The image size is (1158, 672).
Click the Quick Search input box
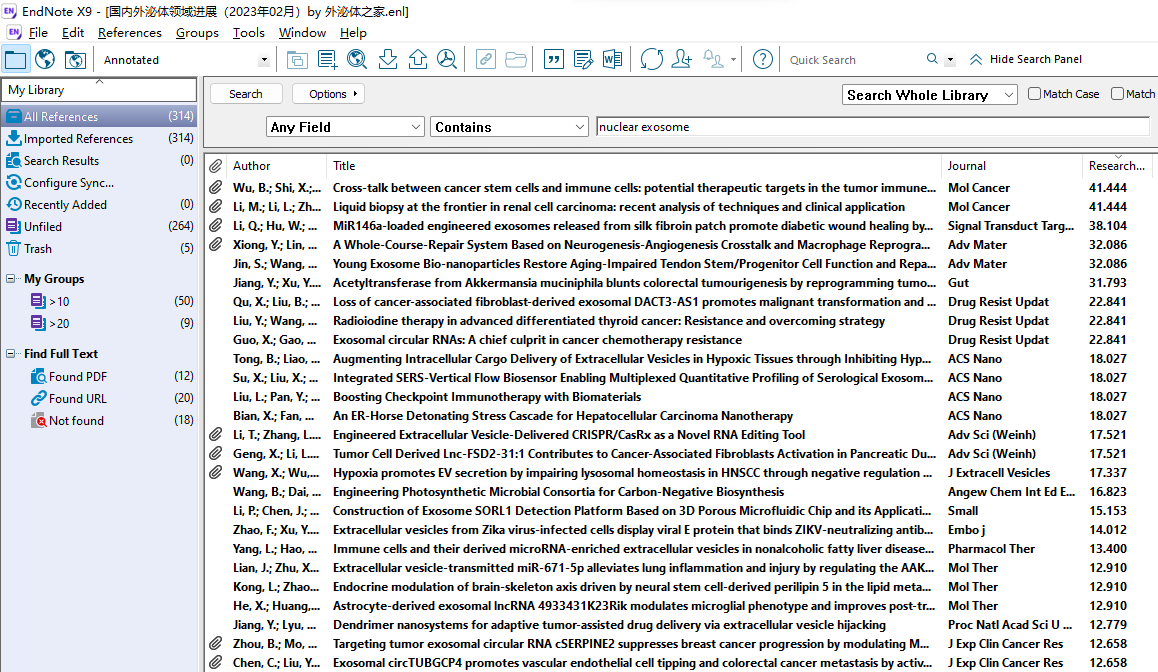853,60
